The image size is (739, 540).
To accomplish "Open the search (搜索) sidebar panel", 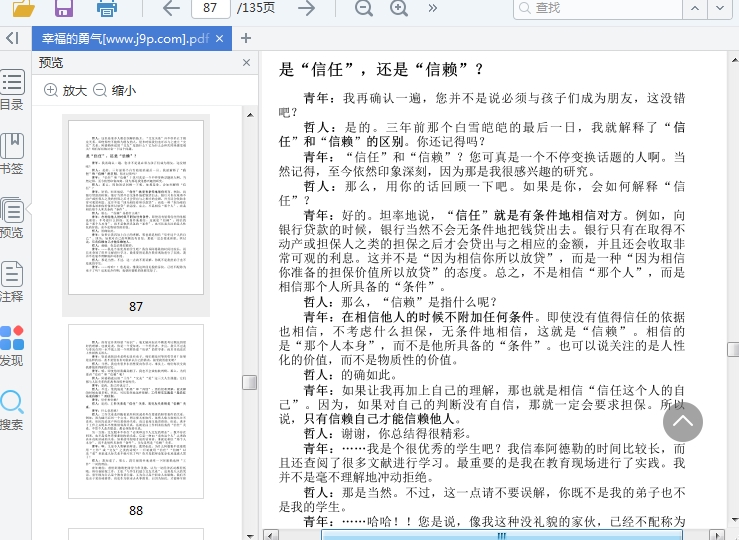I will (12, 409).
